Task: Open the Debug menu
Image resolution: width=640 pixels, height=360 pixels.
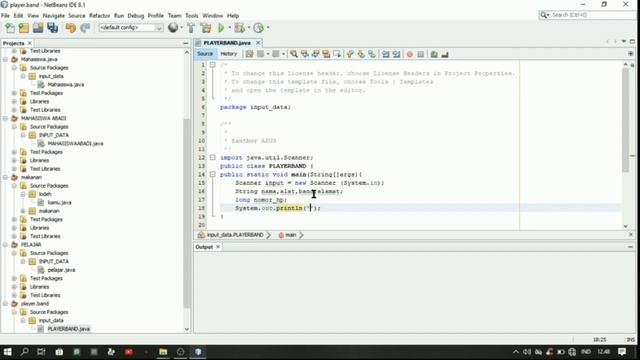Action: [136, 16]
